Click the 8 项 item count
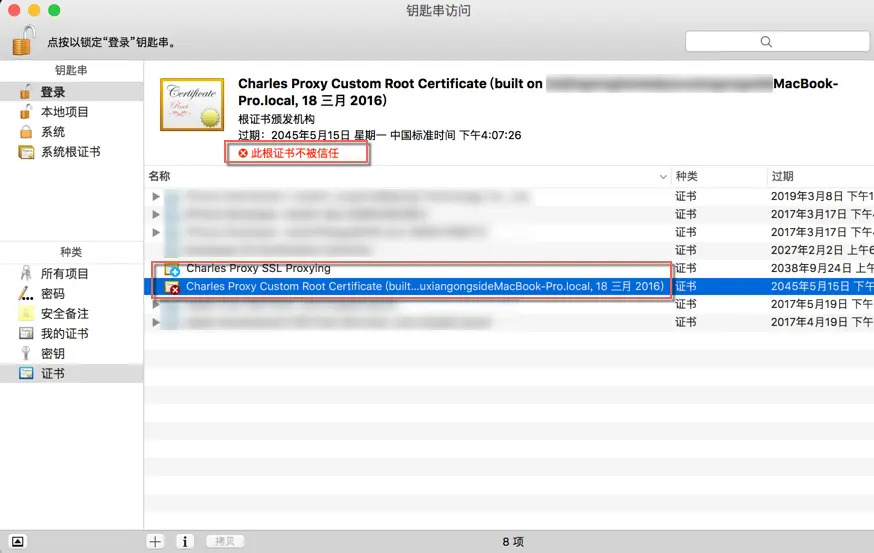The width and height of the screenshot is (874, 553). coord(513,542)
